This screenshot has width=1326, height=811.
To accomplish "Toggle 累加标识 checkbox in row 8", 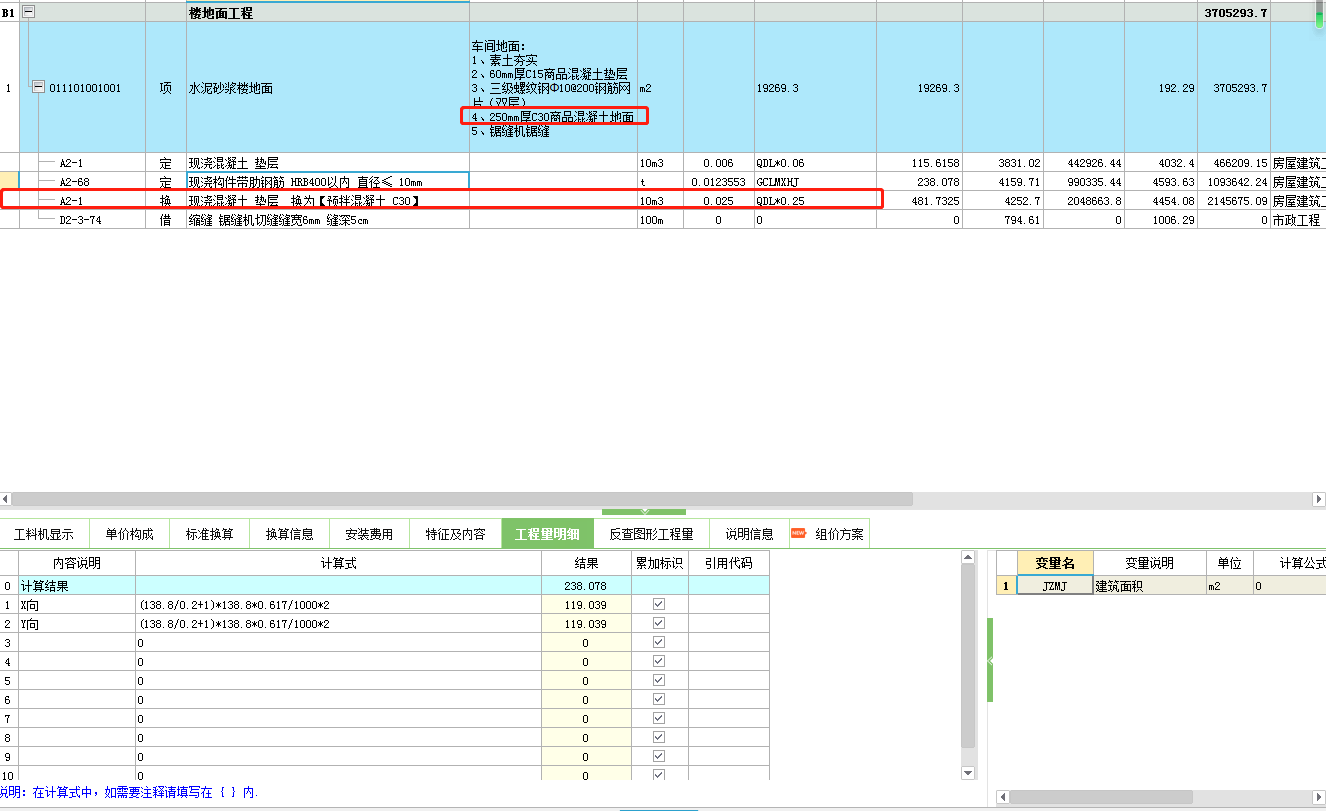I will tap(658, 737).
